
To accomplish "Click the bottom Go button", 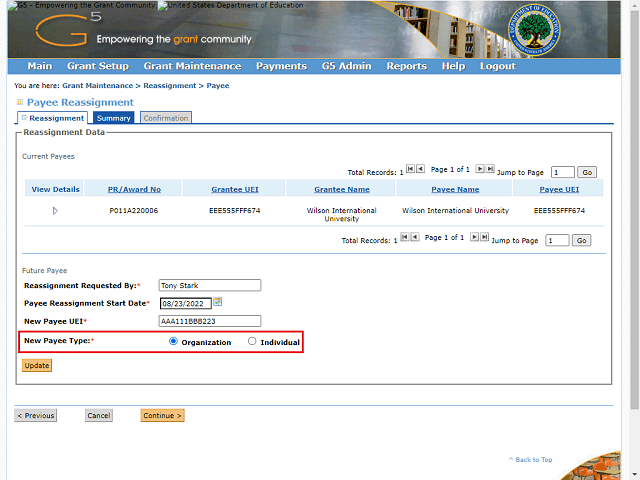I will tap(581, 240).
